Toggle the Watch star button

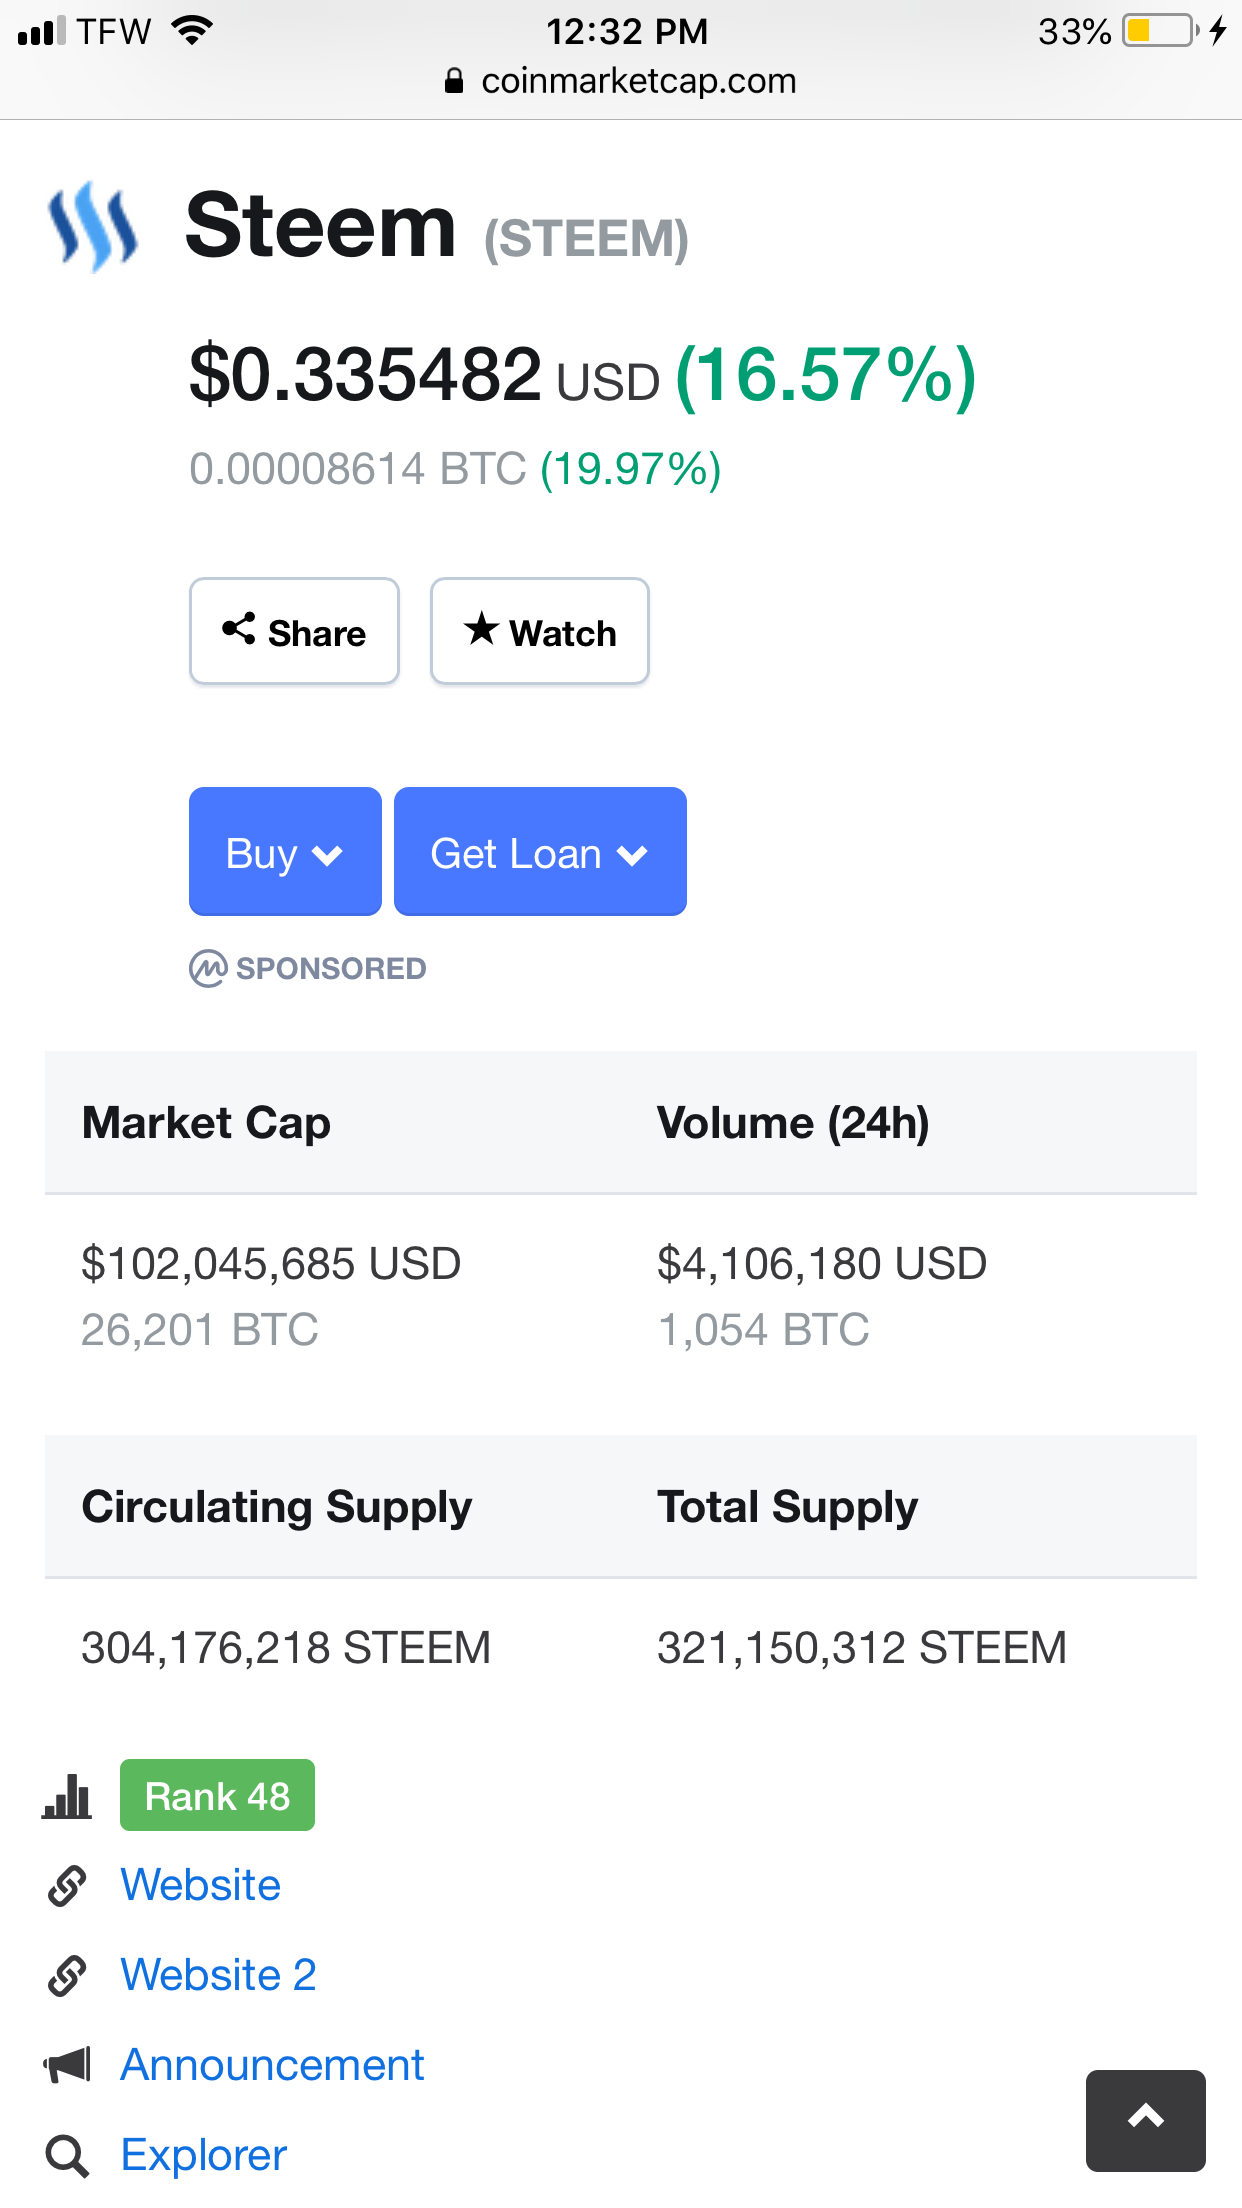pyautogui.click(x=540, y=632)
